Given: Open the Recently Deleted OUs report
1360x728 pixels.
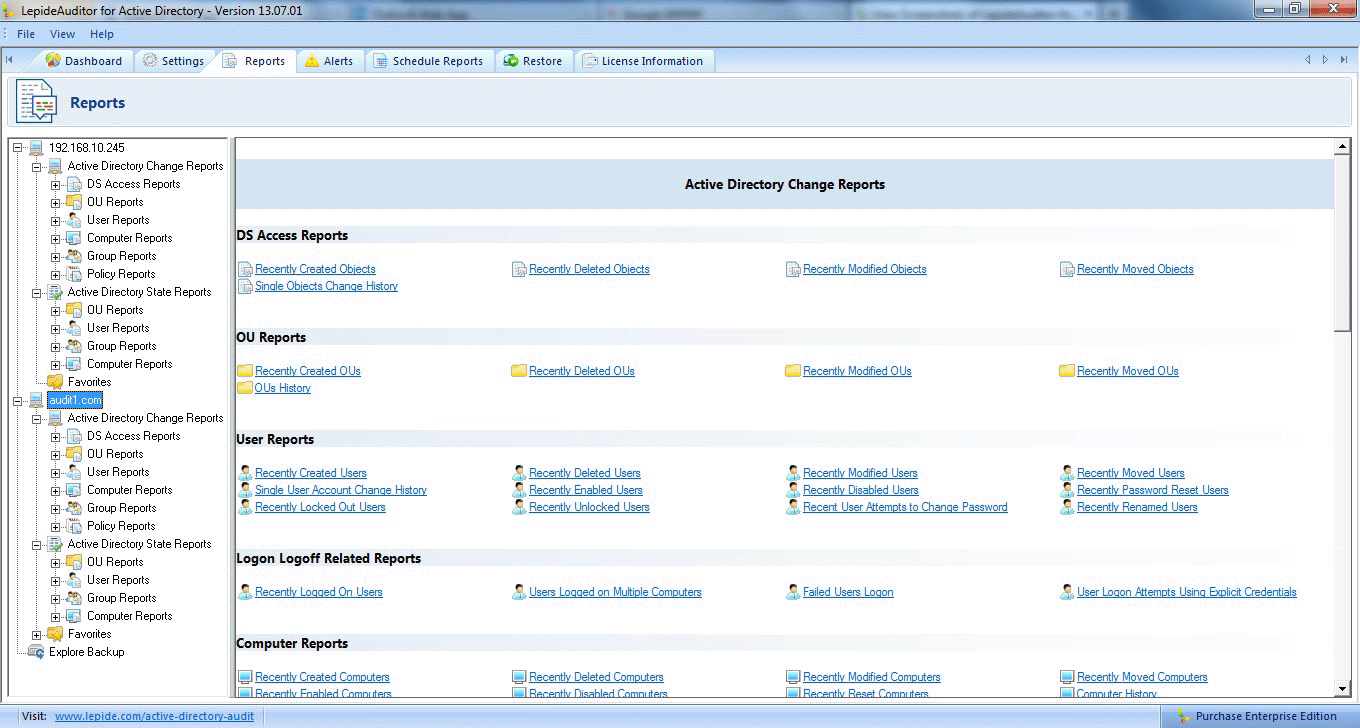Looking at the screenshot, I should click(582, 371).
